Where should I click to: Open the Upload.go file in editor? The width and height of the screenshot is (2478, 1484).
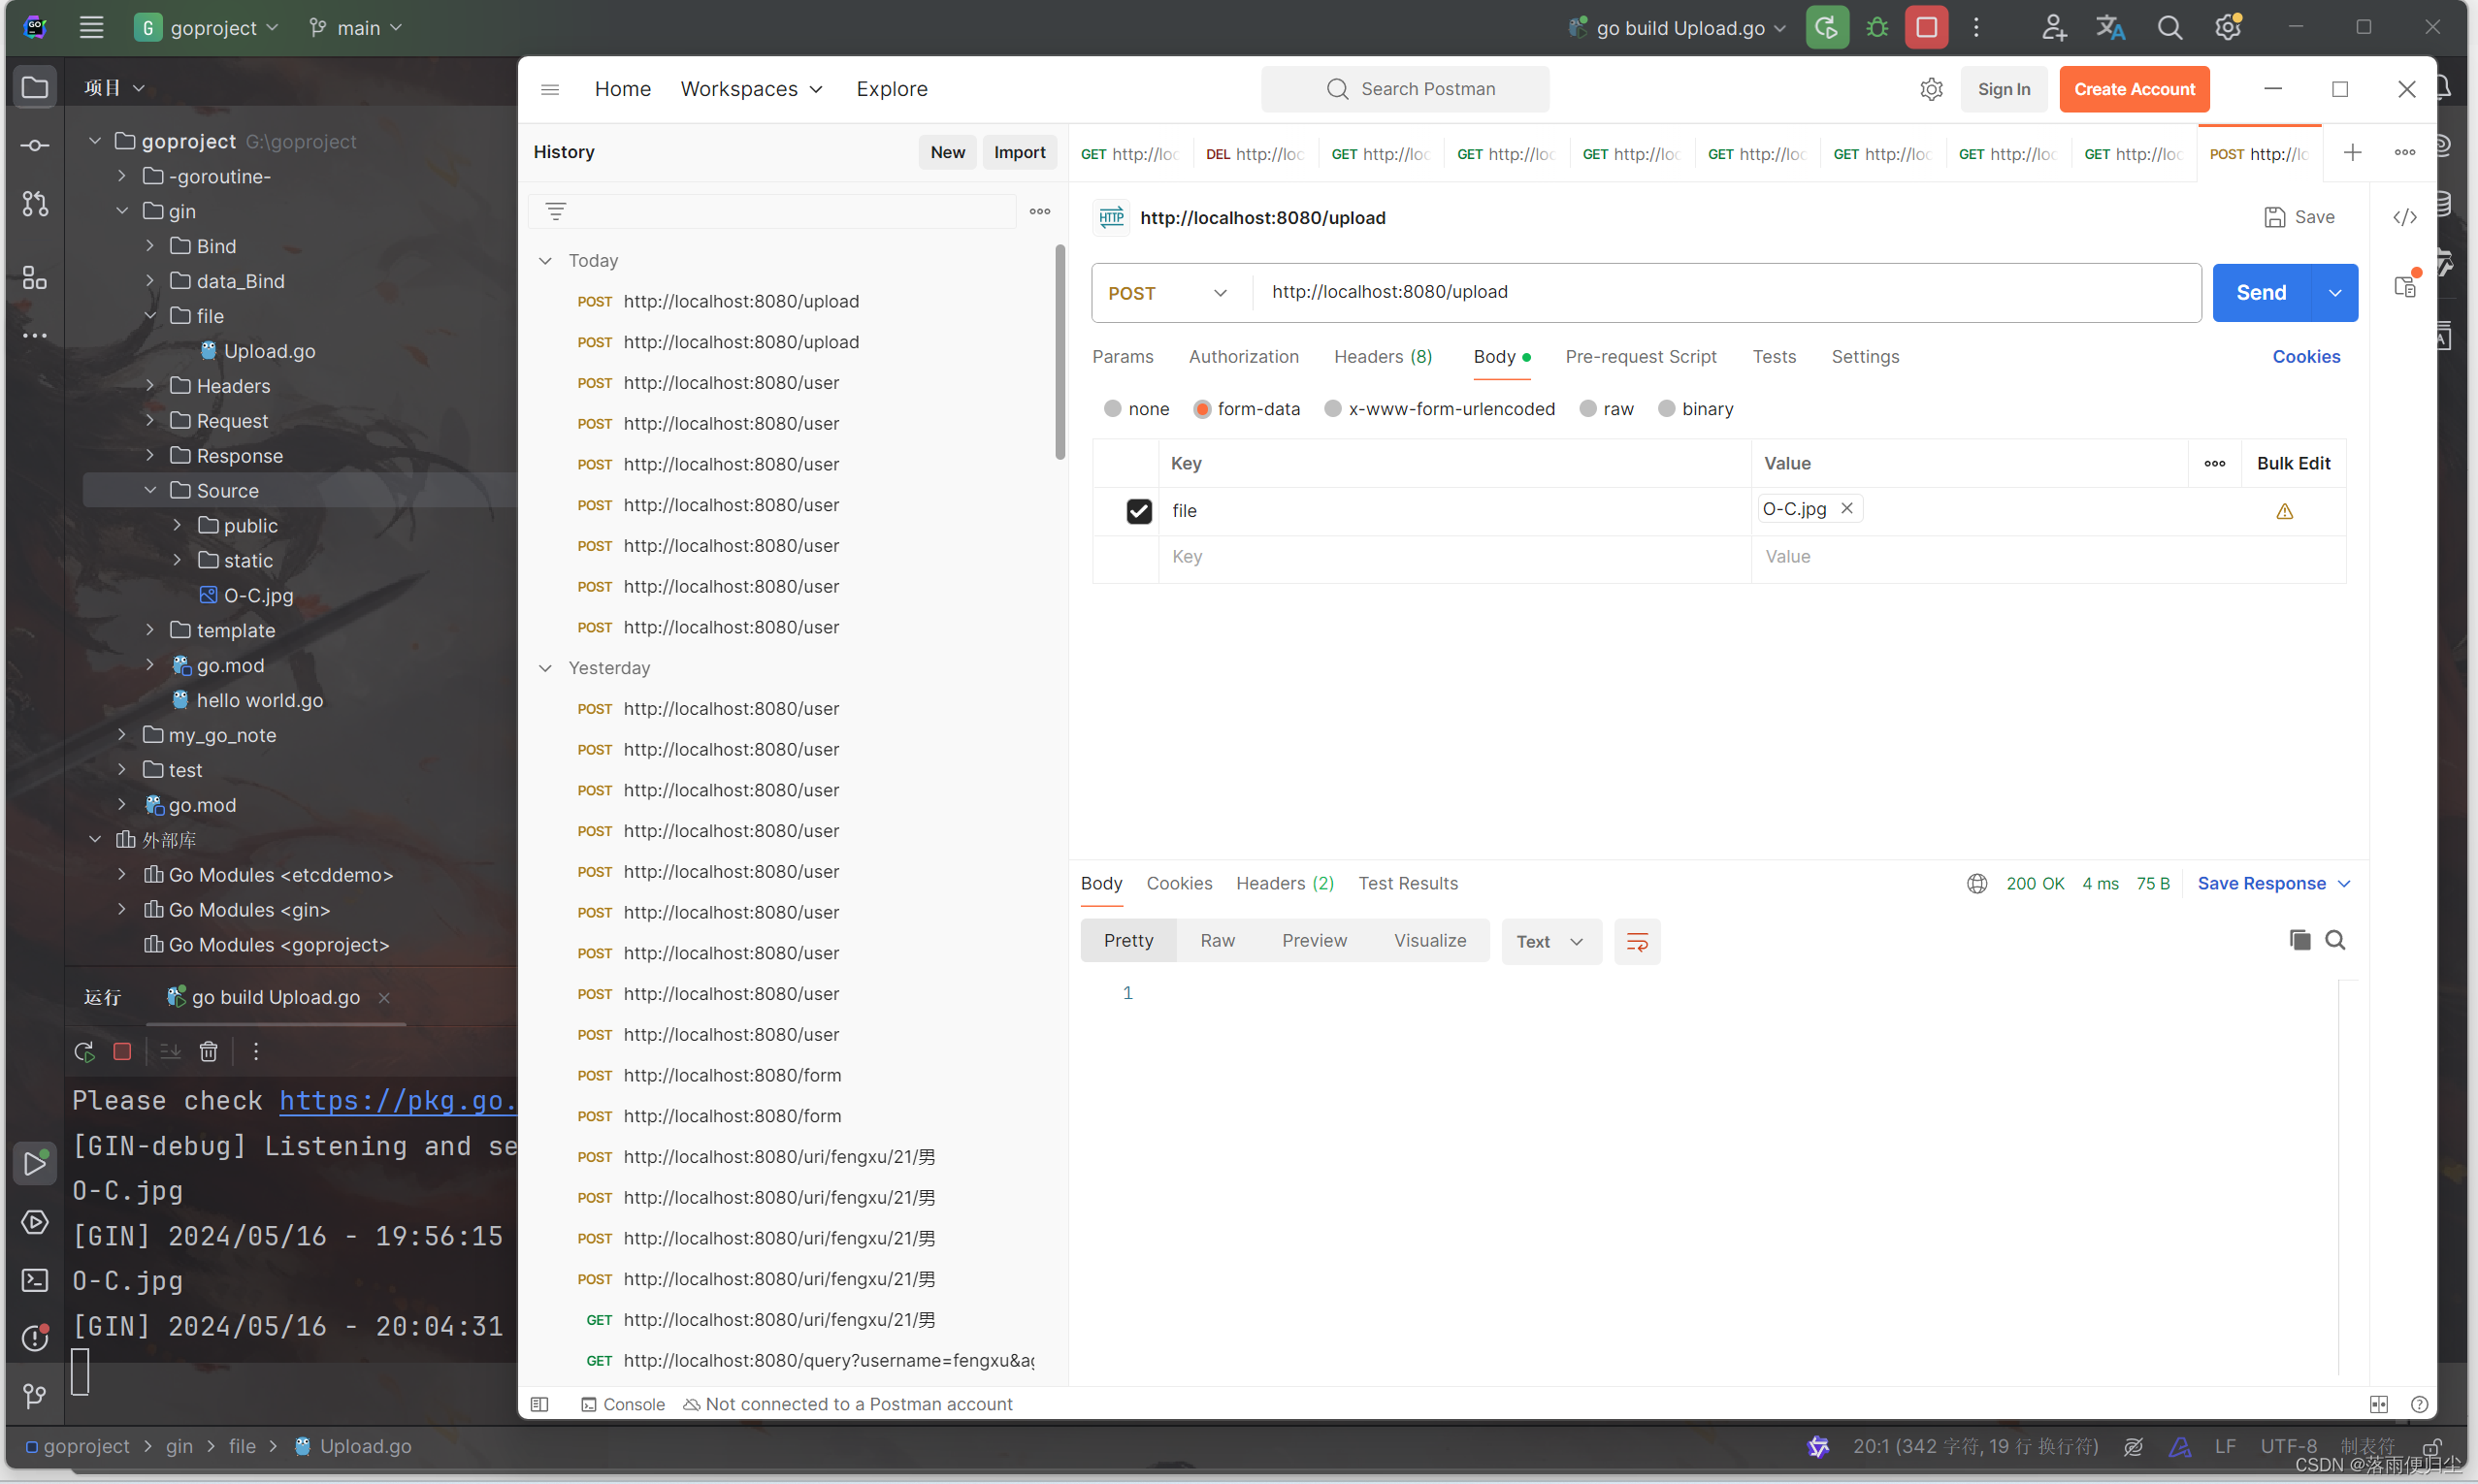click(x=269, y=350)
